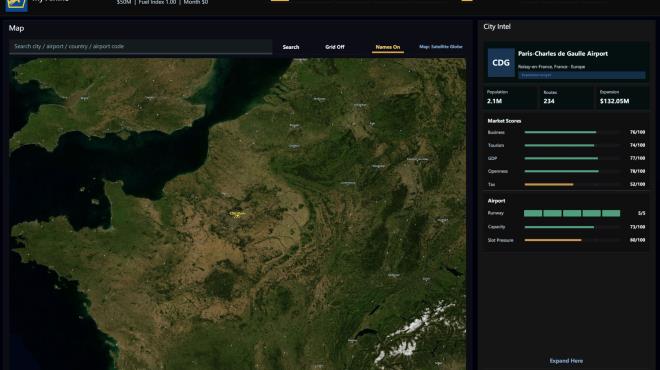Click the Search button

pyautogui.click(x=291, y=47)
